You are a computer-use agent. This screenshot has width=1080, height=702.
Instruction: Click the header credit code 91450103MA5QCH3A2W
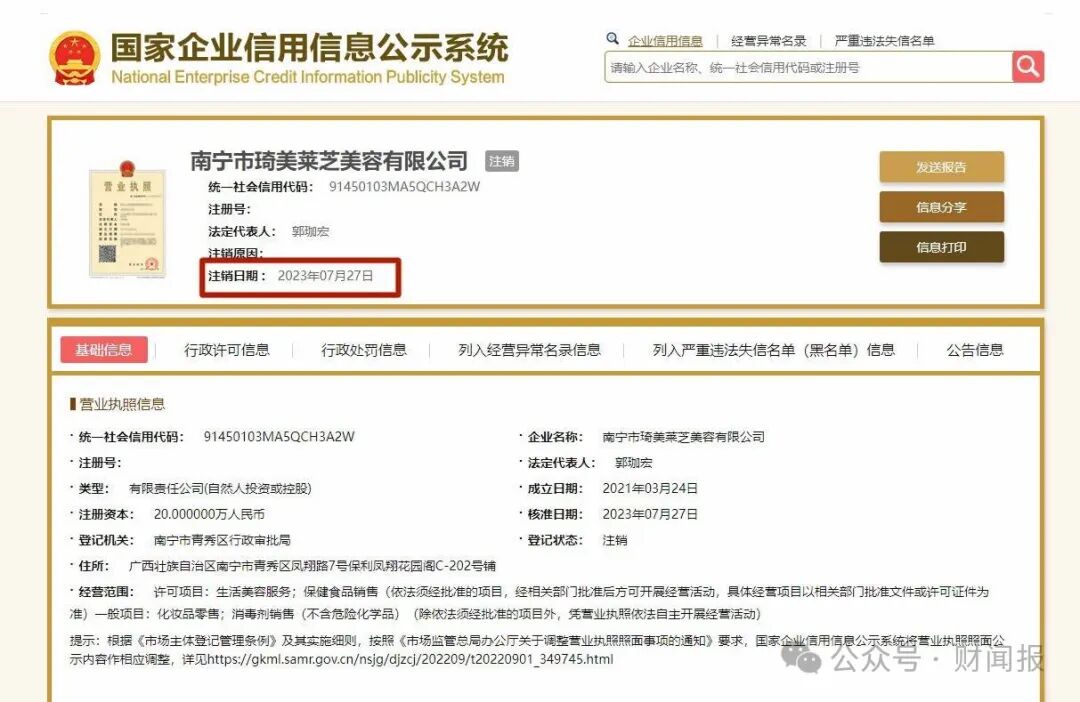pyautogui.click(x=404, y=187)
